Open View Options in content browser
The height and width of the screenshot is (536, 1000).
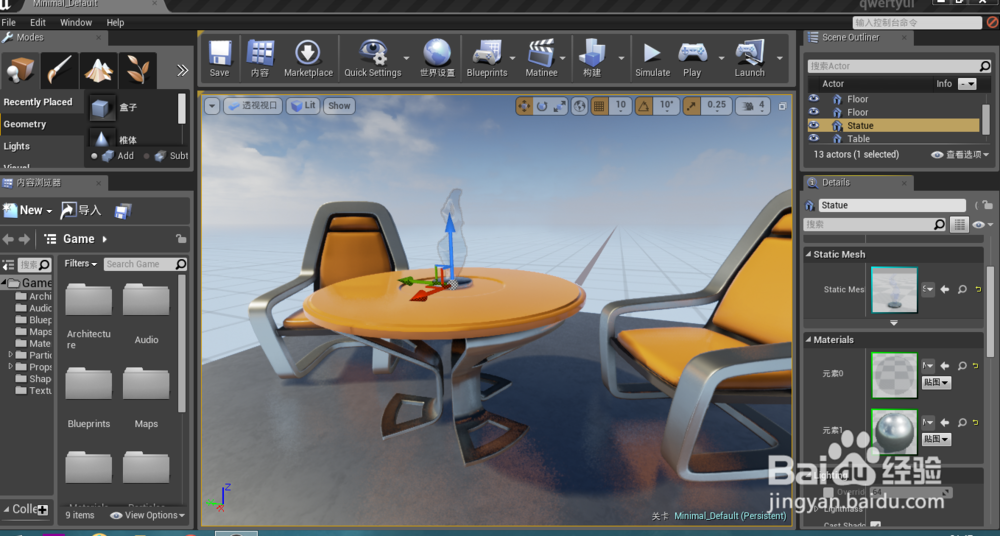[x=148, y=515]
